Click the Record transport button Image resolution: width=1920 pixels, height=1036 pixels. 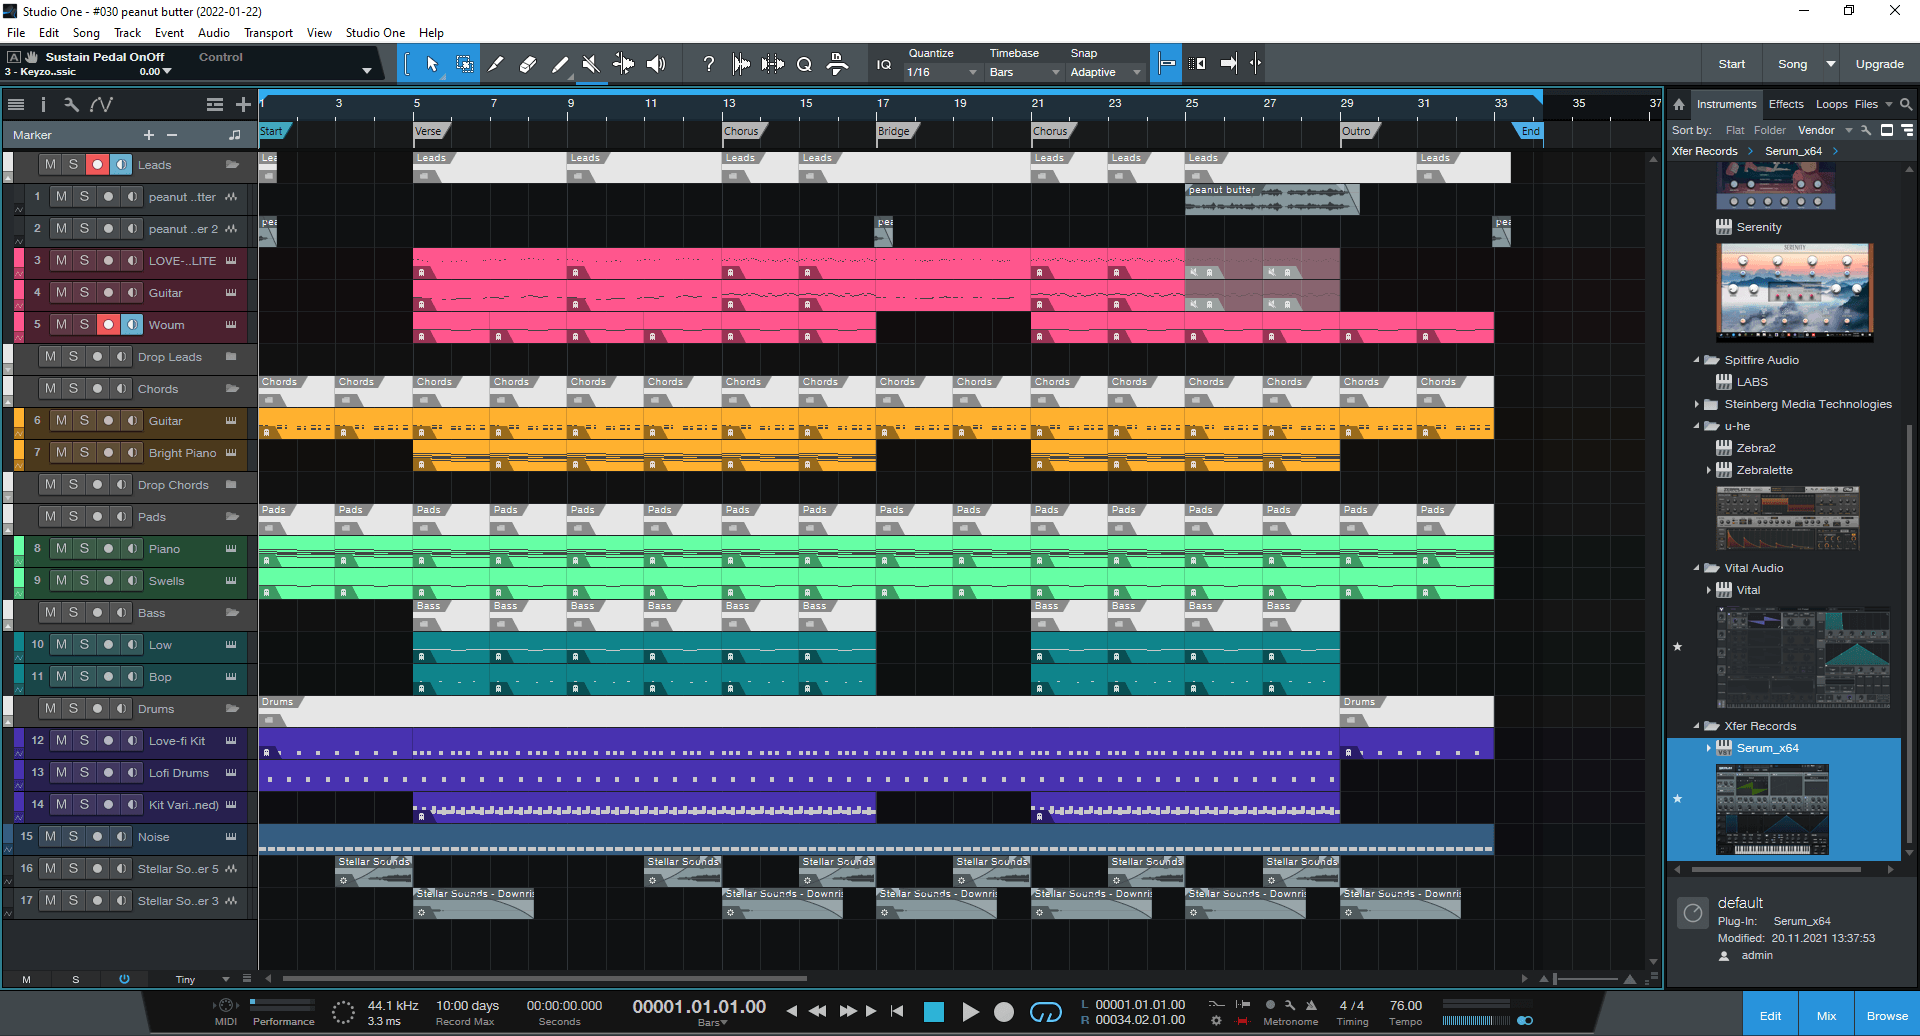[x=1004, y=1012]
